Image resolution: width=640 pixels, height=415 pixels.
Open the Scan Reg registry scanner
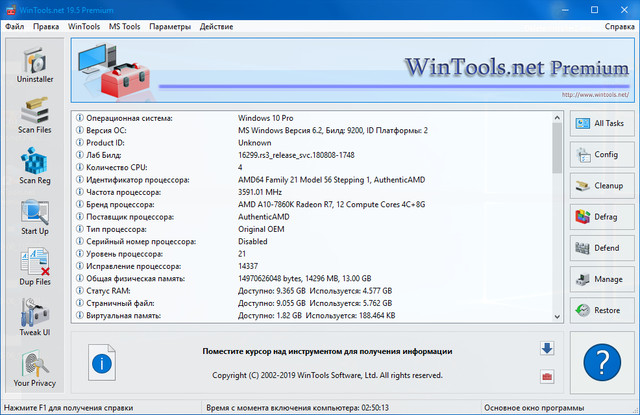point(34,167)
